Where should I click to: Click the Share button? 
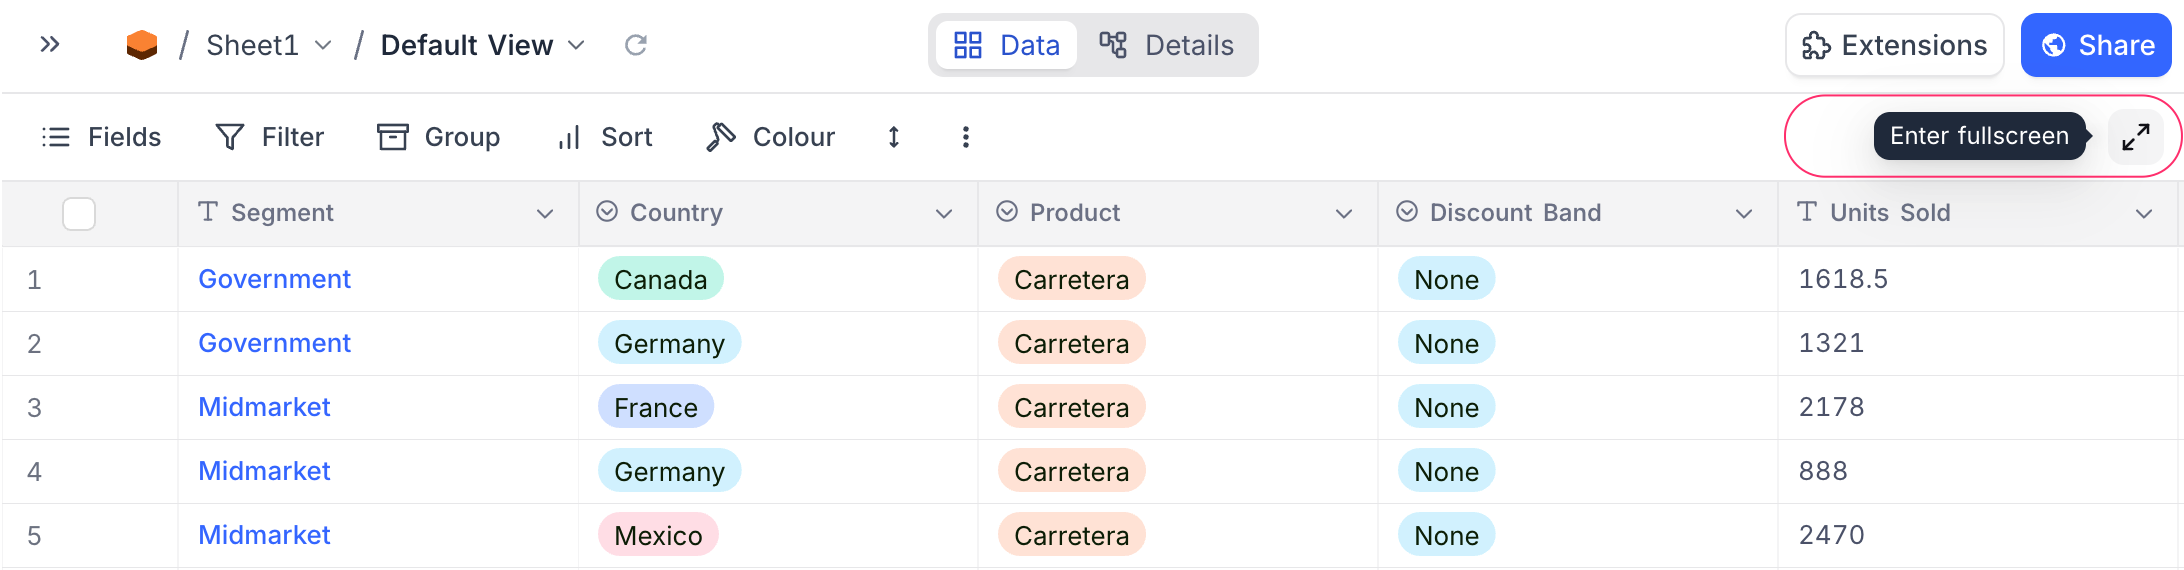tap(2096, 45)
